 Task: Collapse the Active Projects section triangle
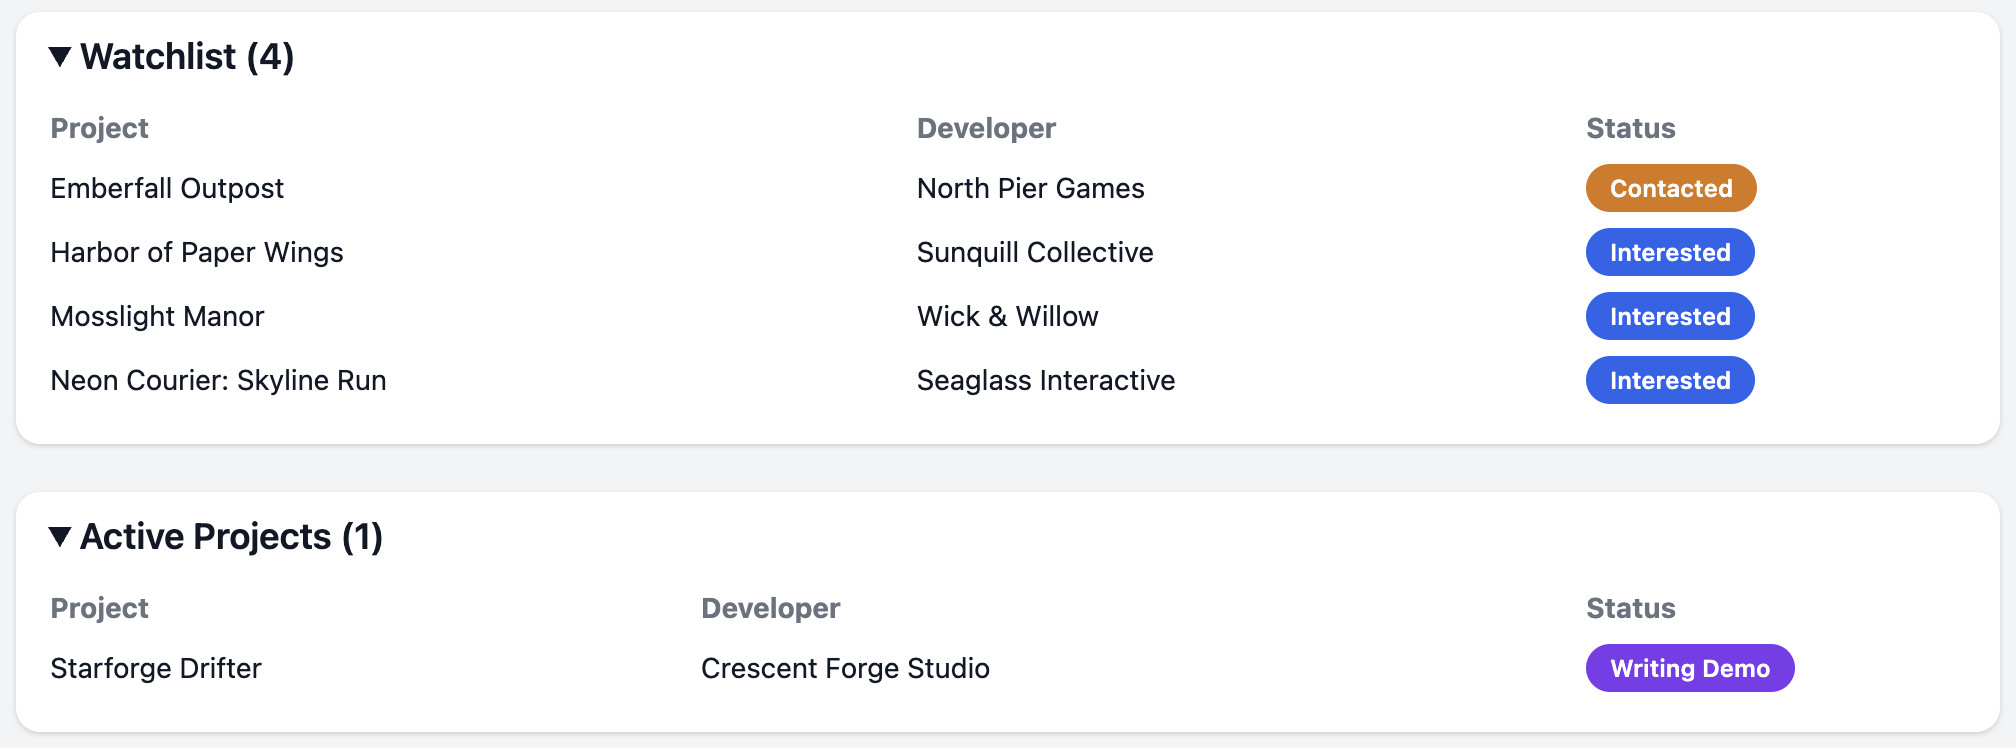pos(60,537)
